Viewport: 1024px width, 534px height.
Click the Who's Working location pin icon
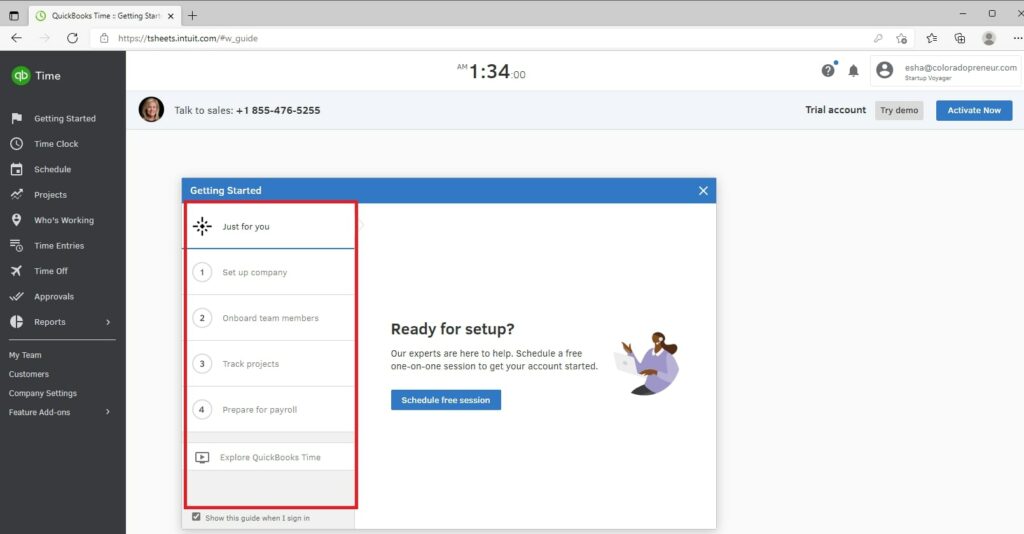click(x=16, y=220)
